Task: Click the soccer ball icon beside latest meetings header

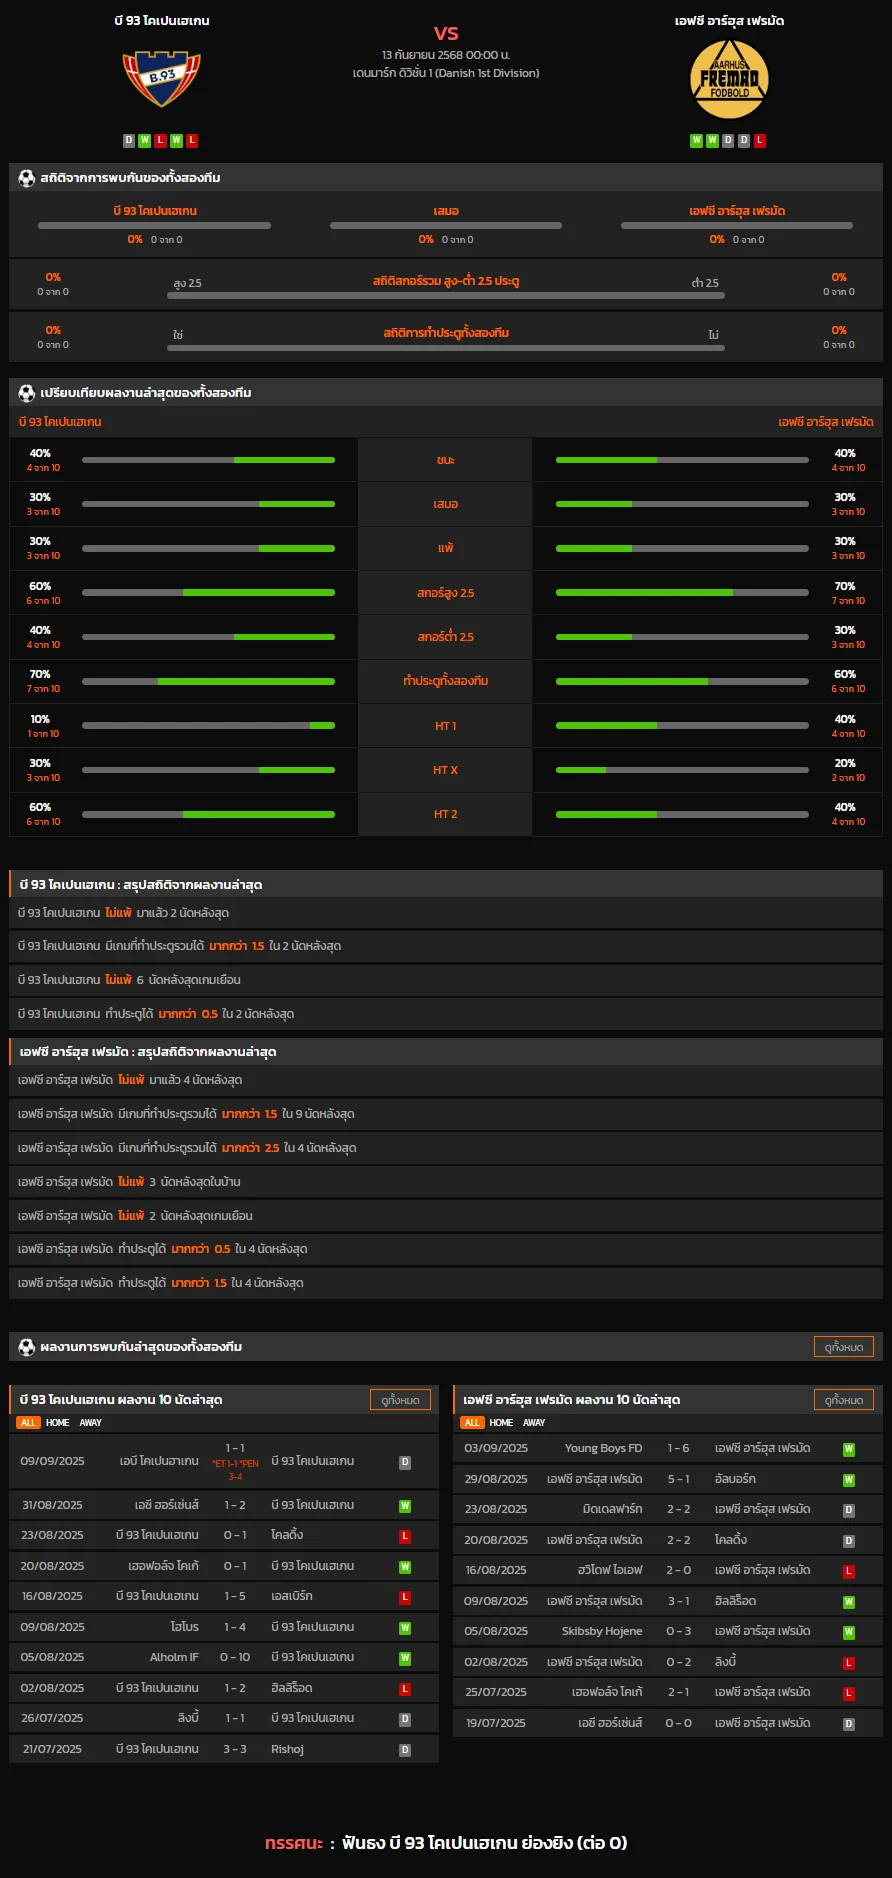Action: (x=27, y=1347)
